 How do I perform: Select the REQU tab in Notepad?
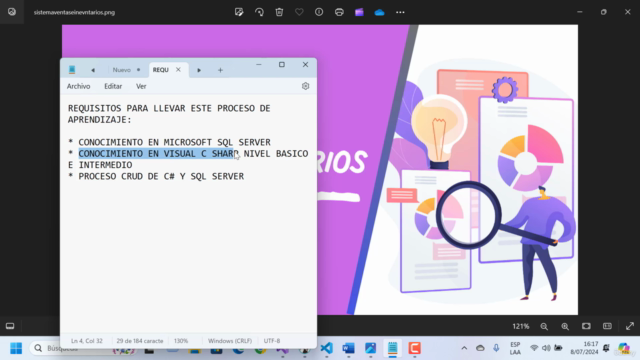coord(161,70)
